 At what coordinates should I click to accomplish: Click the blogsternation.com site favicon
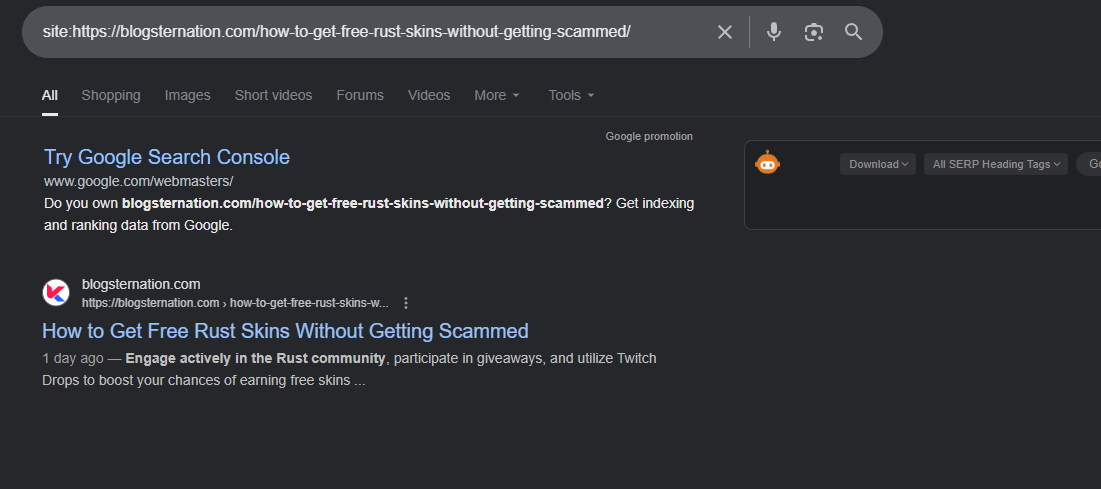click(x=56, y=293)
